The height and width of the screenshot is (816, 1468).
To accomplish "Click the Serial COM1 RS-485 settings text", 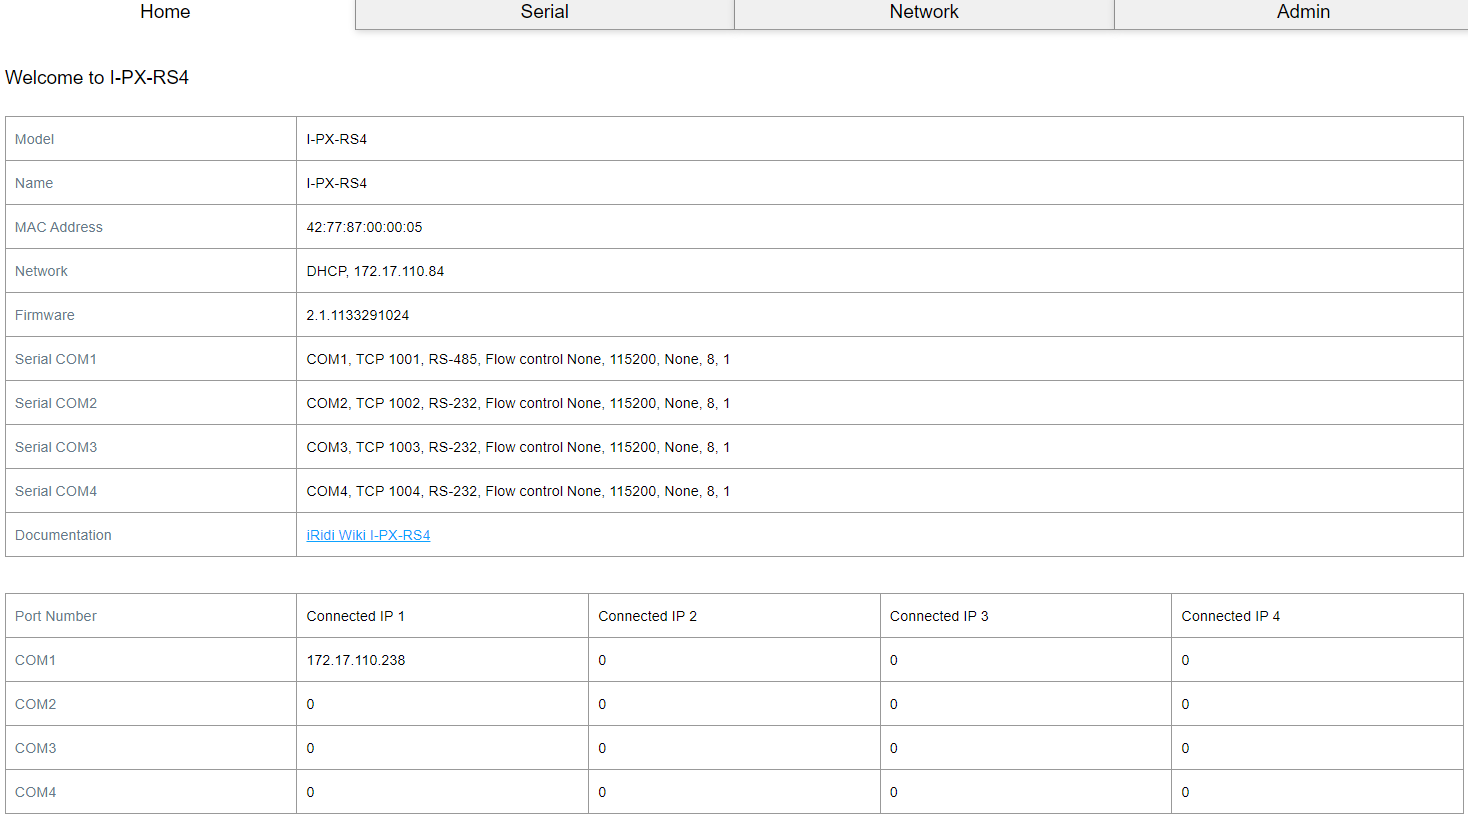I will click(x=517, y=359).
